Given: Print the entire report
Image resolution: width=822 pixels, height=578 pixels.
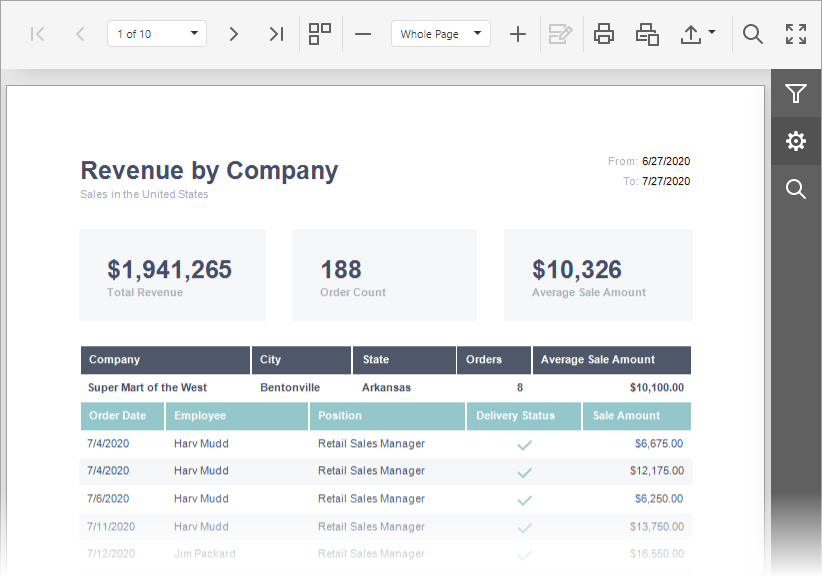Looking at the screenshot, I should click(604, 34).
